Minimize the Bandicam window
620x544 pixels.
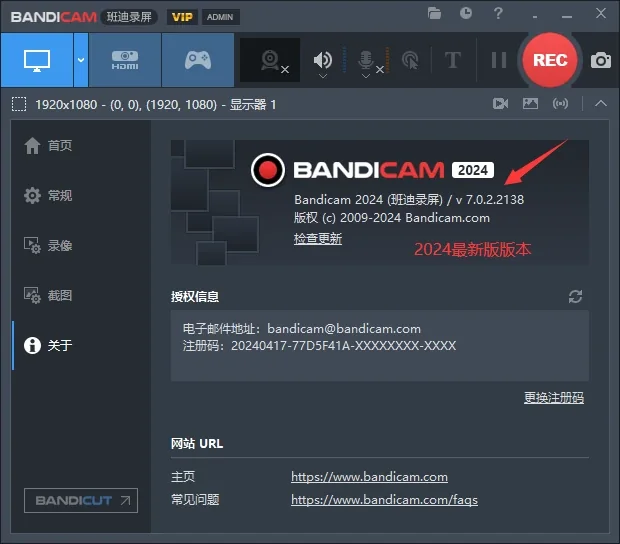(x=567, y=16)
